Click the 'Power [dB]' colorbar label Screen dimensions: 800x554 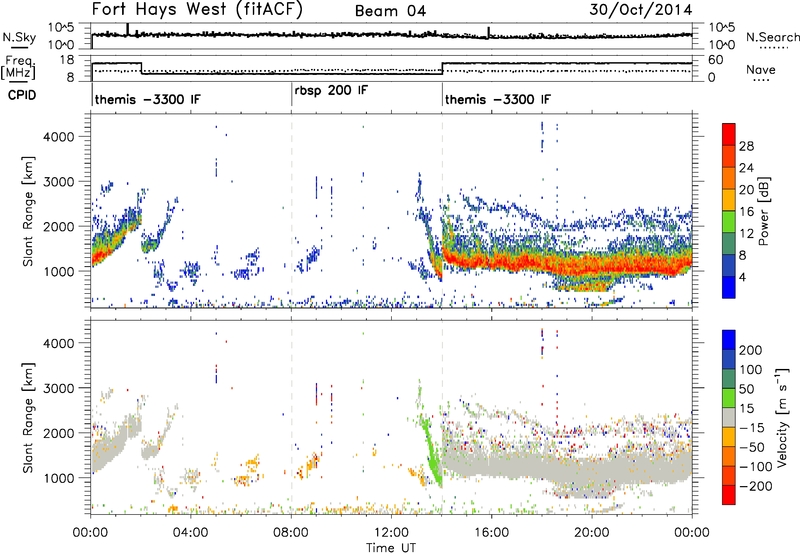click(x=763, y=211)
